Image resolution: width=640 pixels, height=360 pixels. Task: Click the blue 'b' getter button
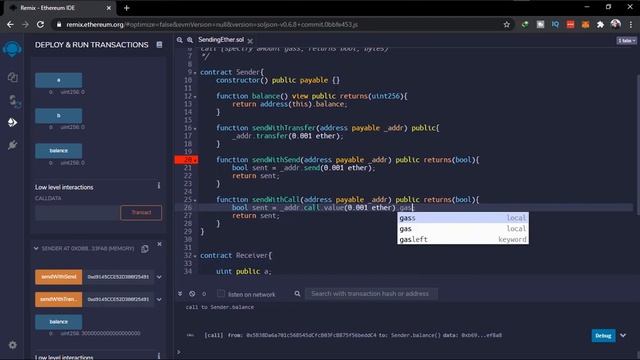pyautogui.click(x=58, y=116)
